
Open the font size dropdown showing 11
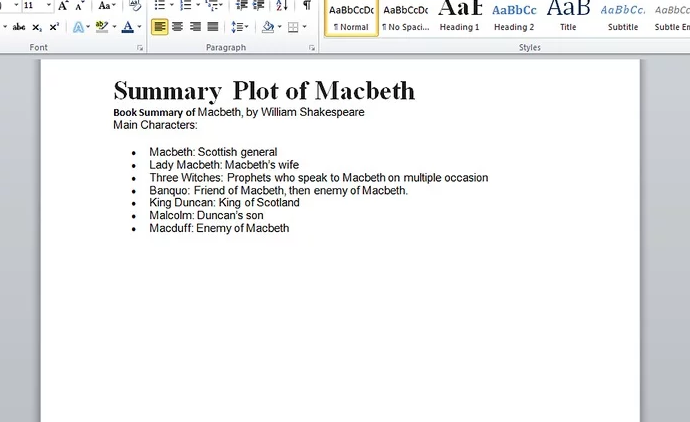click(x=48, y=5)
